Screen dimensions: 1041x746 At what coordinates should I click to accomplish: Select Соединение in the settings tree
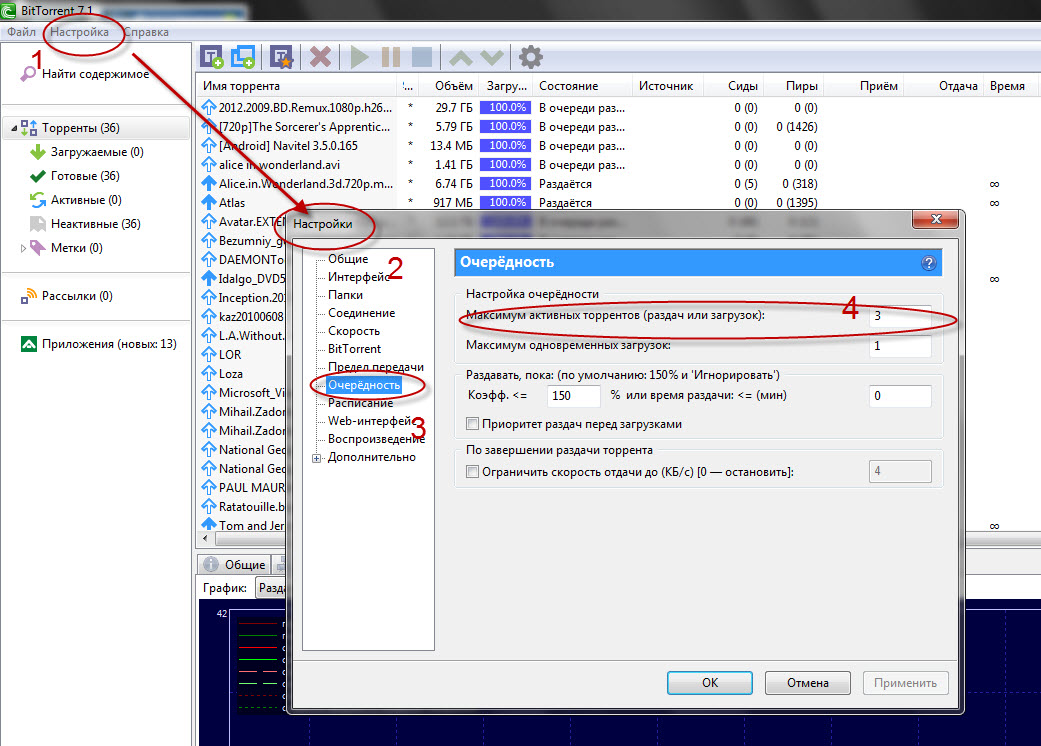click(x=361, y=313)
